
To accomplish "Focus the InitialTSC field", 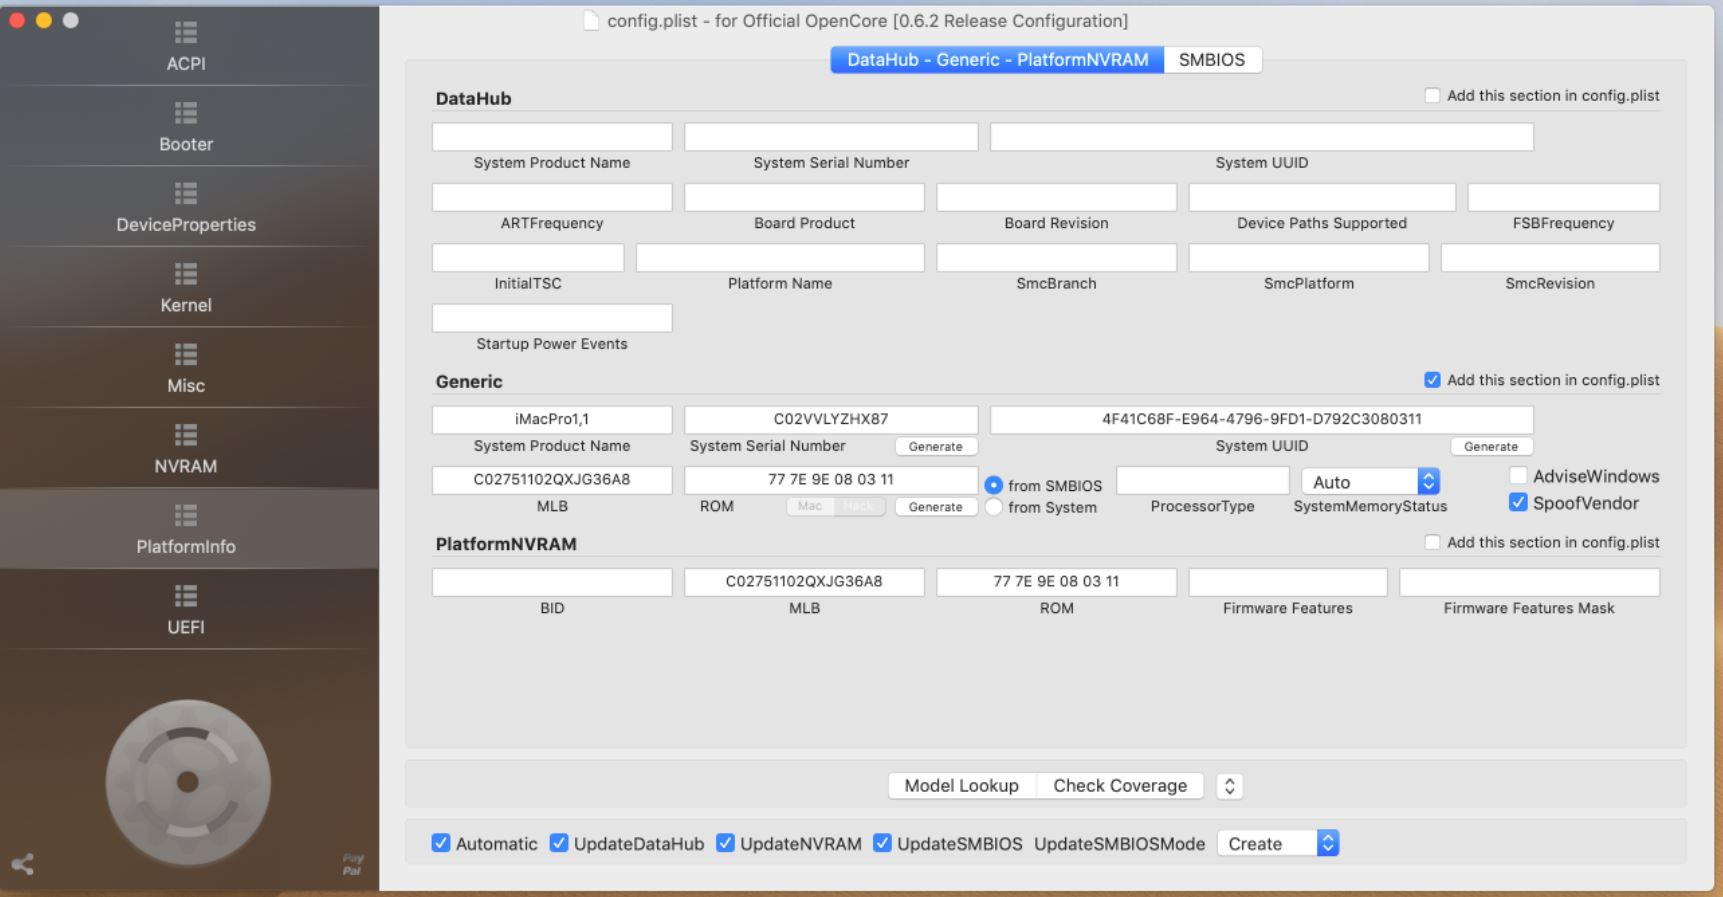I will click(528, 258).
